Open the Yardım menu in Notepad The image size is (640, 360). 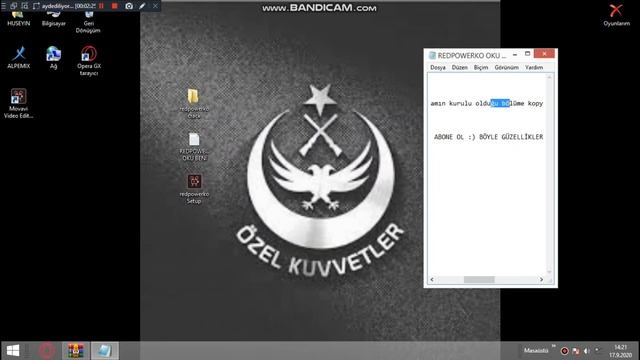tap(534, 67)
